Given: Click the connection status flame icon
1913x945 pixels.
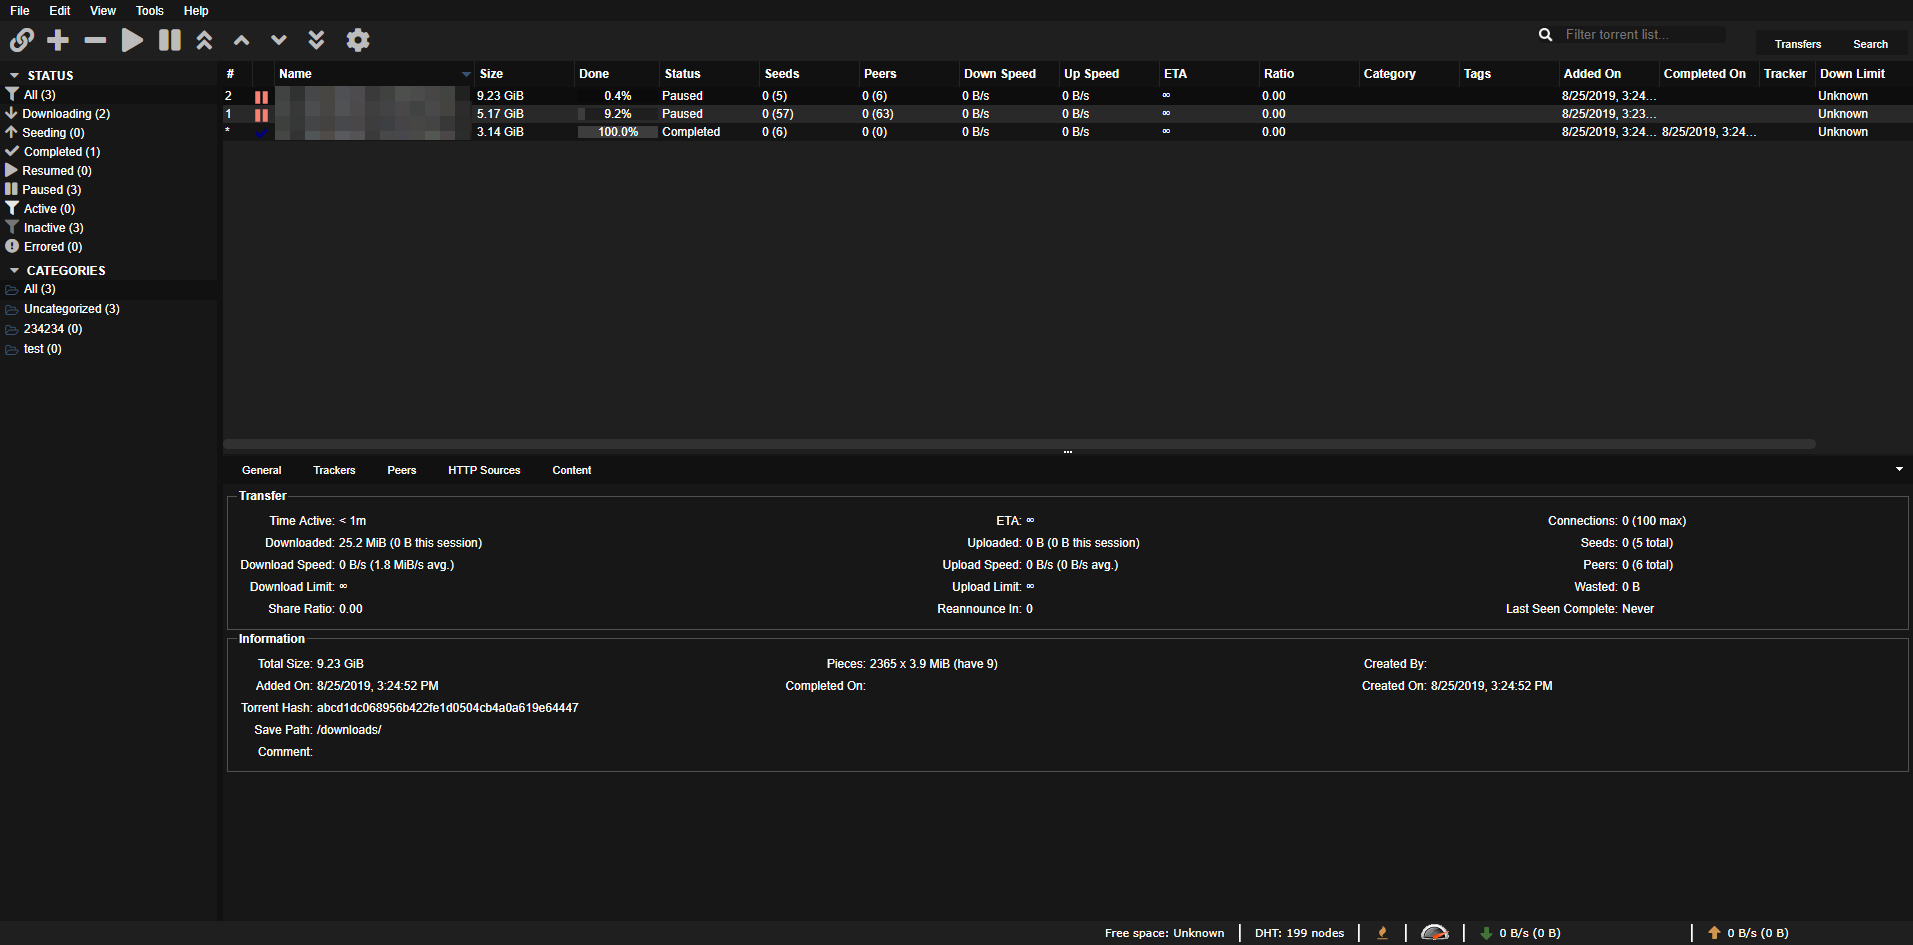Looking at the screenshot, I should click(1382, 933).
